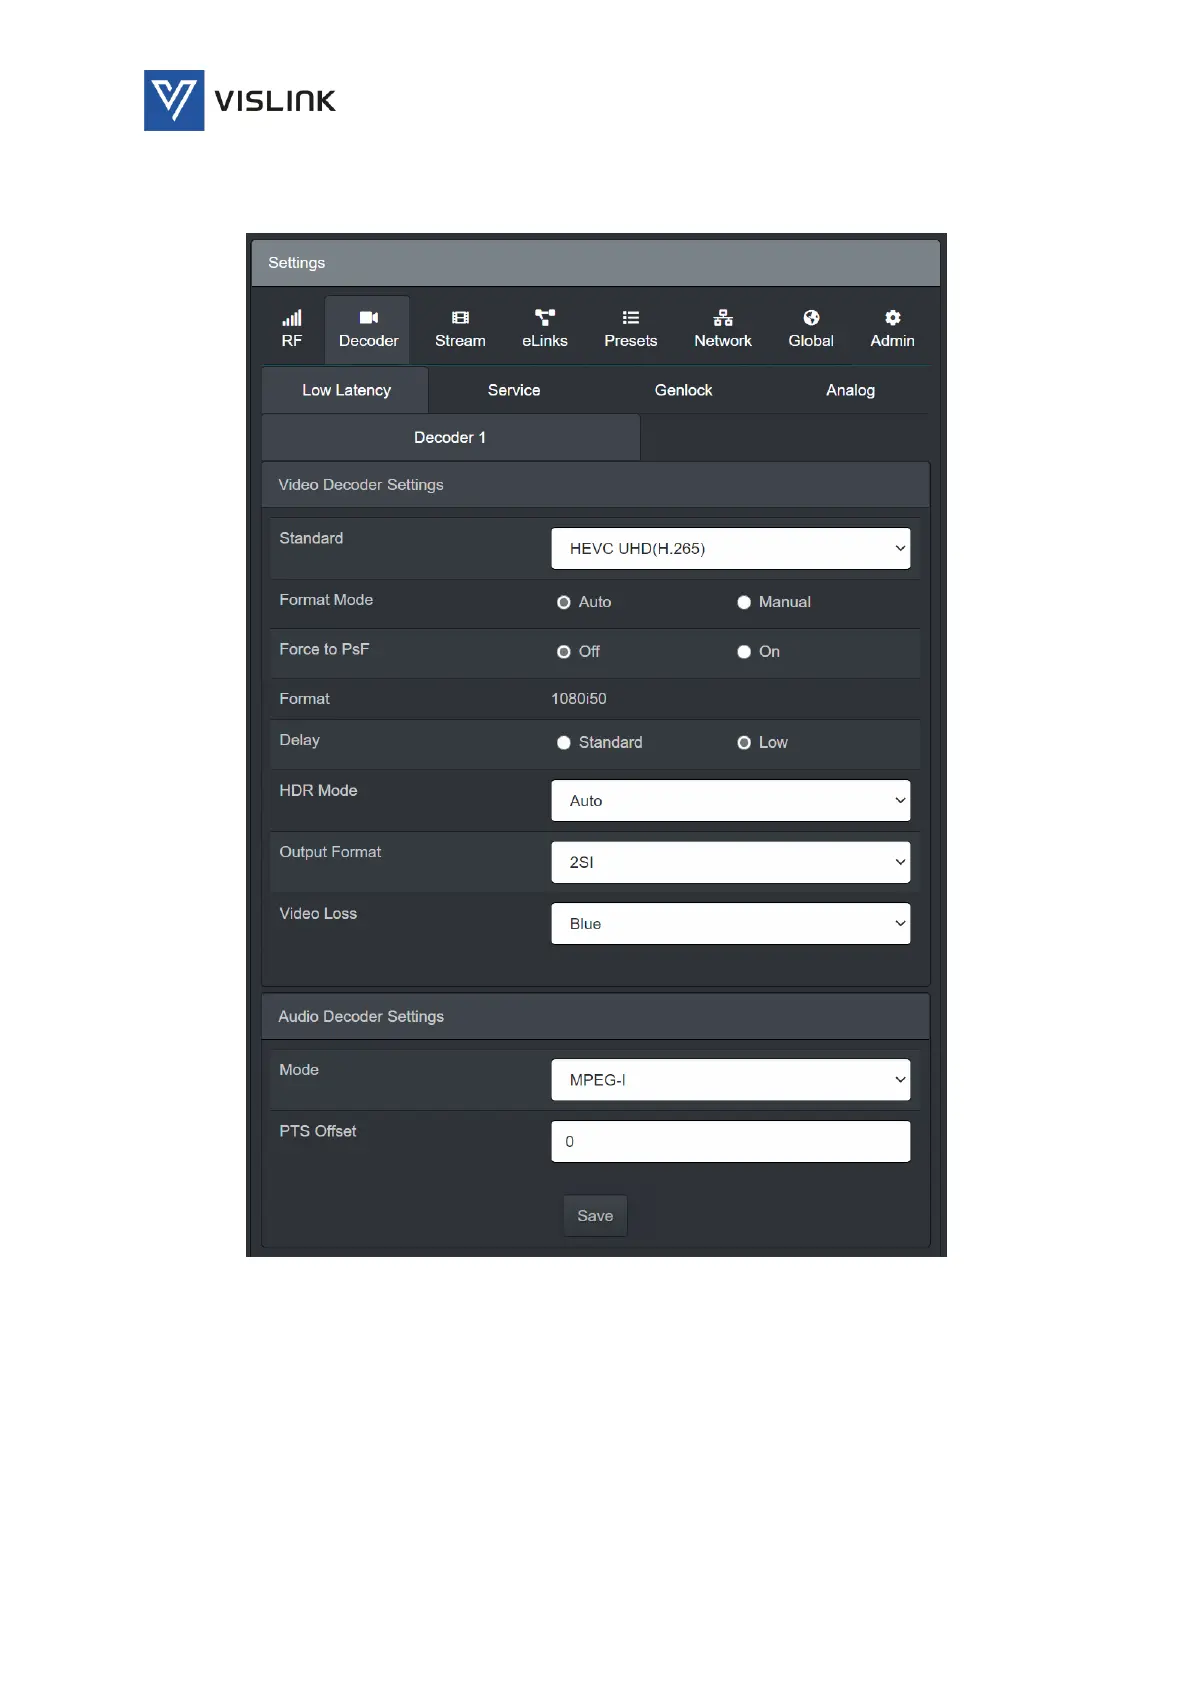
Task: Turn Force to PsF Off
Action: pos(564,652)
